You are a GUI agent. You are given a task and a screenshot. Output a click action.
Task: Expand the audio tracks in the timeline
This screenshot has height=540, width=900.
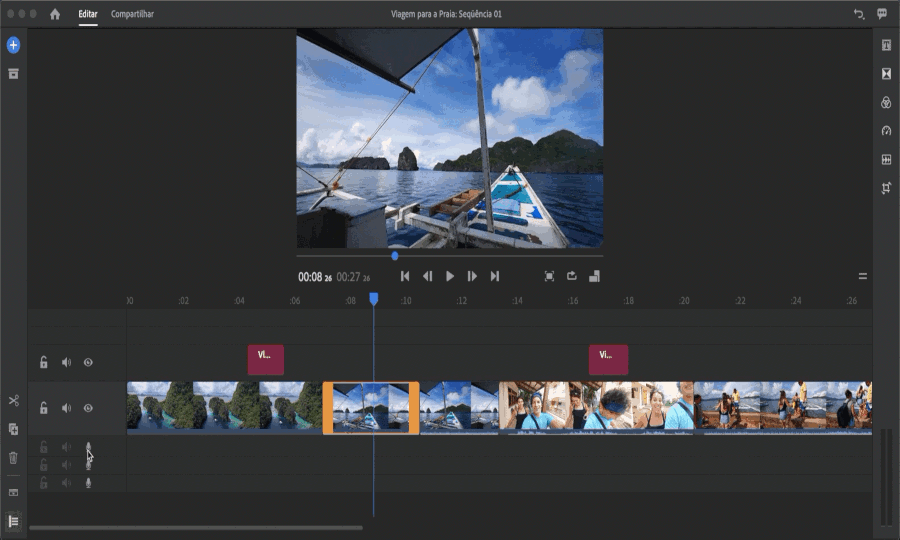click(x=13, y=521)
